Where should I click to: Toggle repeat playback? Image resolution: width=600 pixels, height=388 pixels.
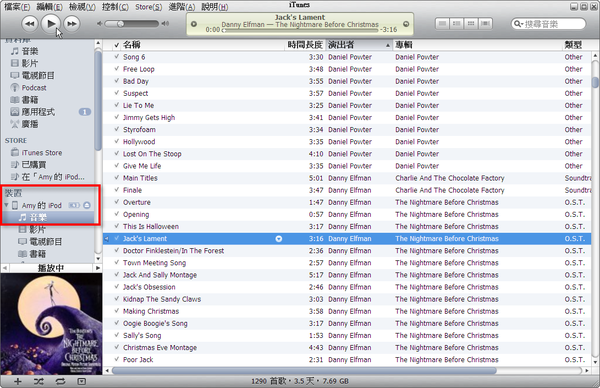(x=60, y=381)
